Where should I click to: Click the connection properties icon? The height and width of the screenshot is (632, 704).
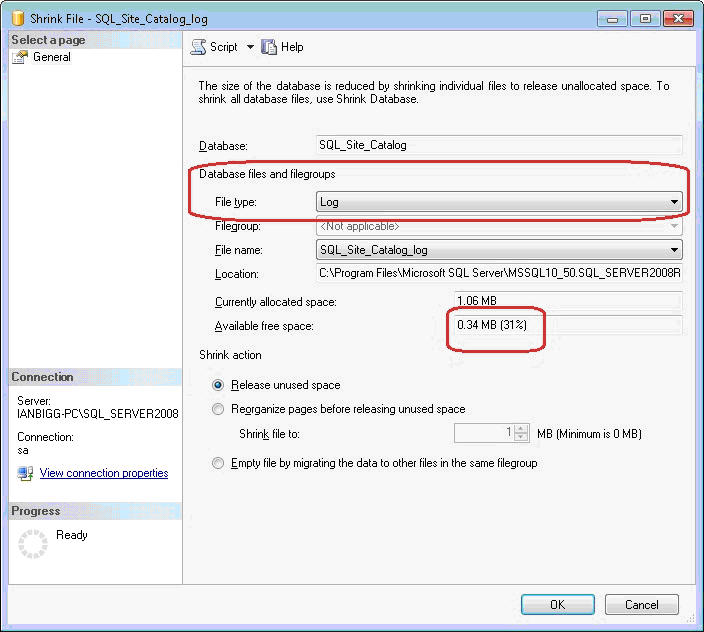[x=25, y=473]
